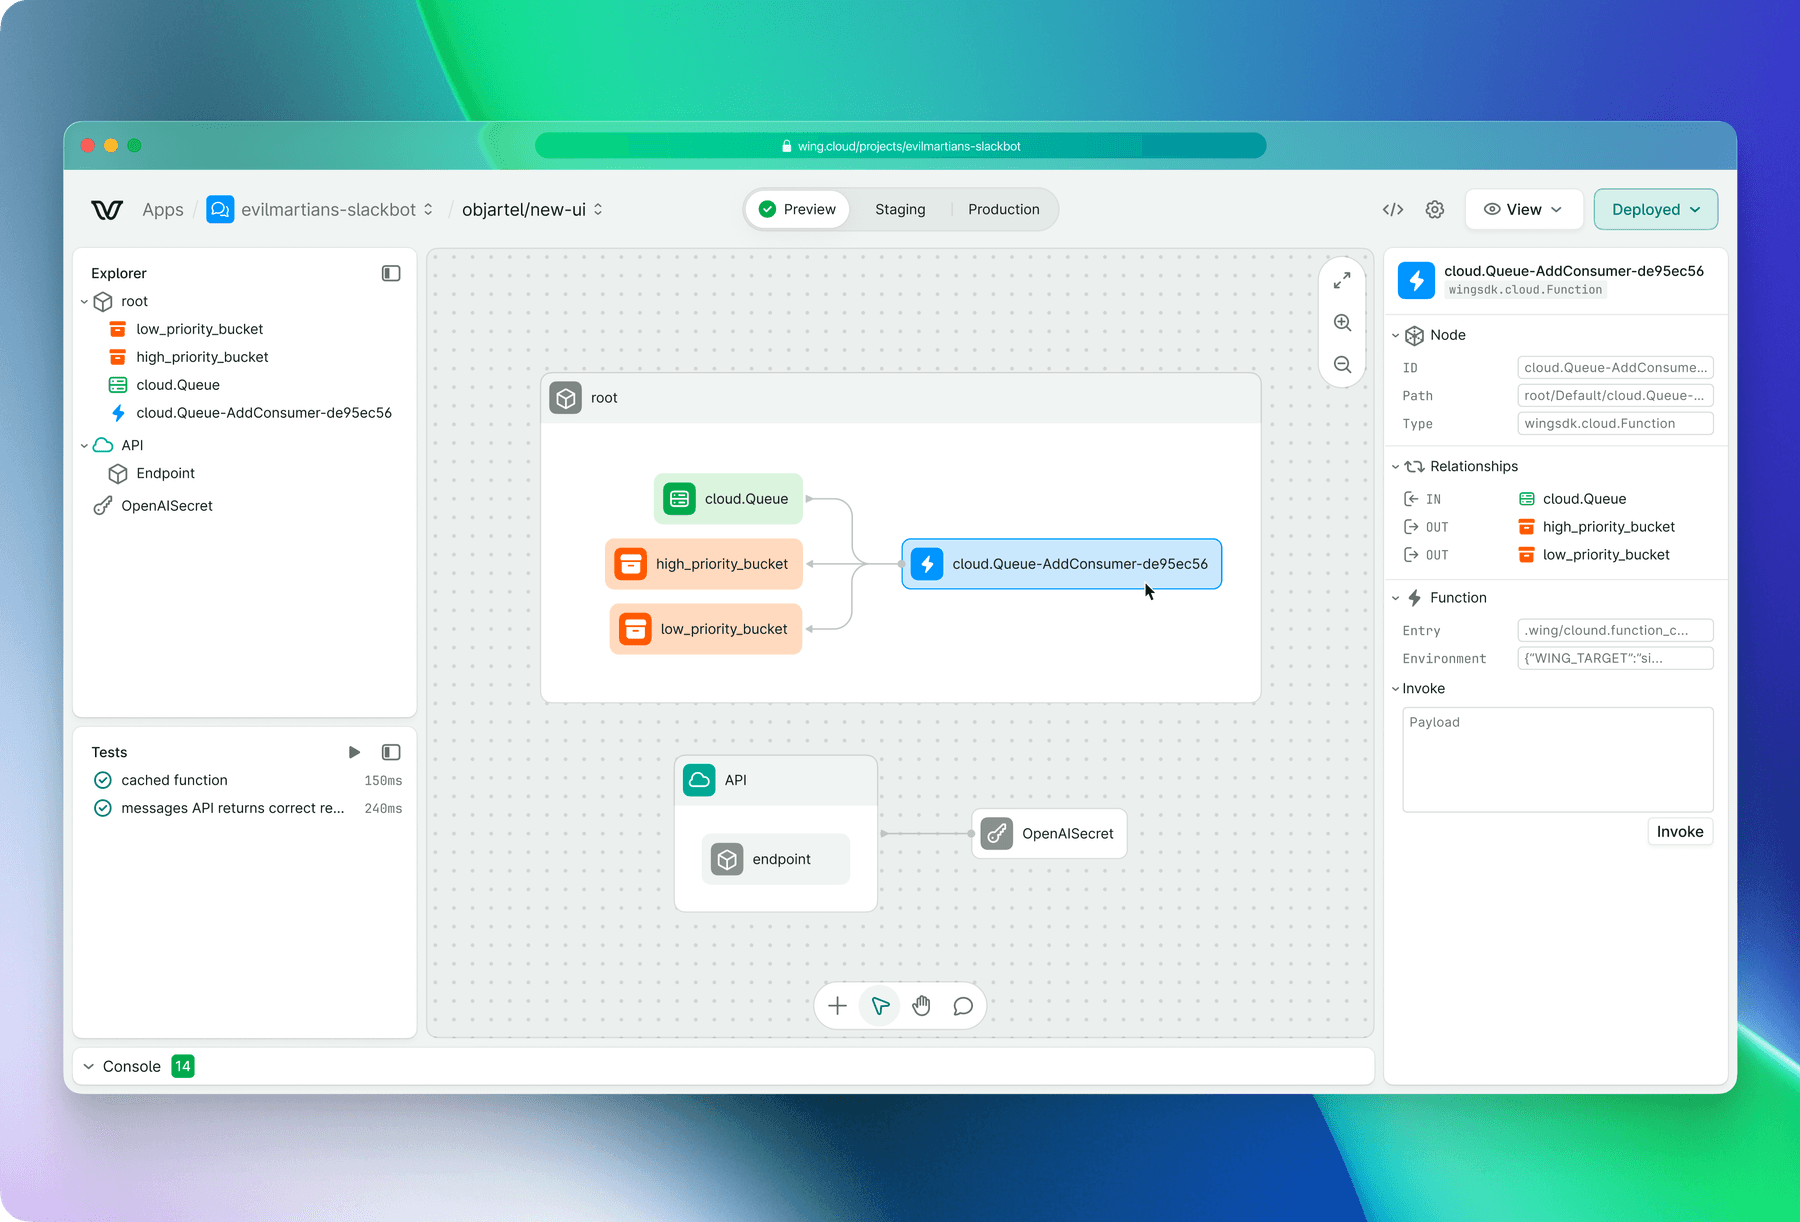Select the OpenAISecret key icon on canvas

996,832
